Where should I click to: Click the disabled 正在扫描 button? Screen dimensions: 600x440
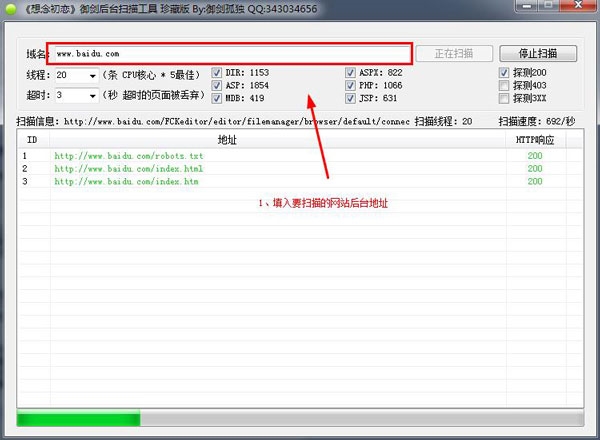[x=454, y=54]
